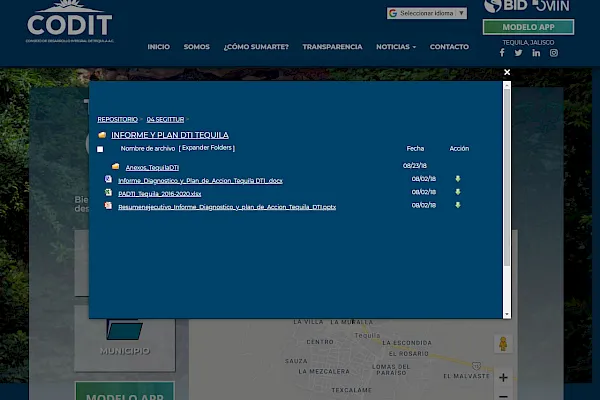Click Expander Folders link
Viewport: 600px width, 400px height.
(207, 148)
